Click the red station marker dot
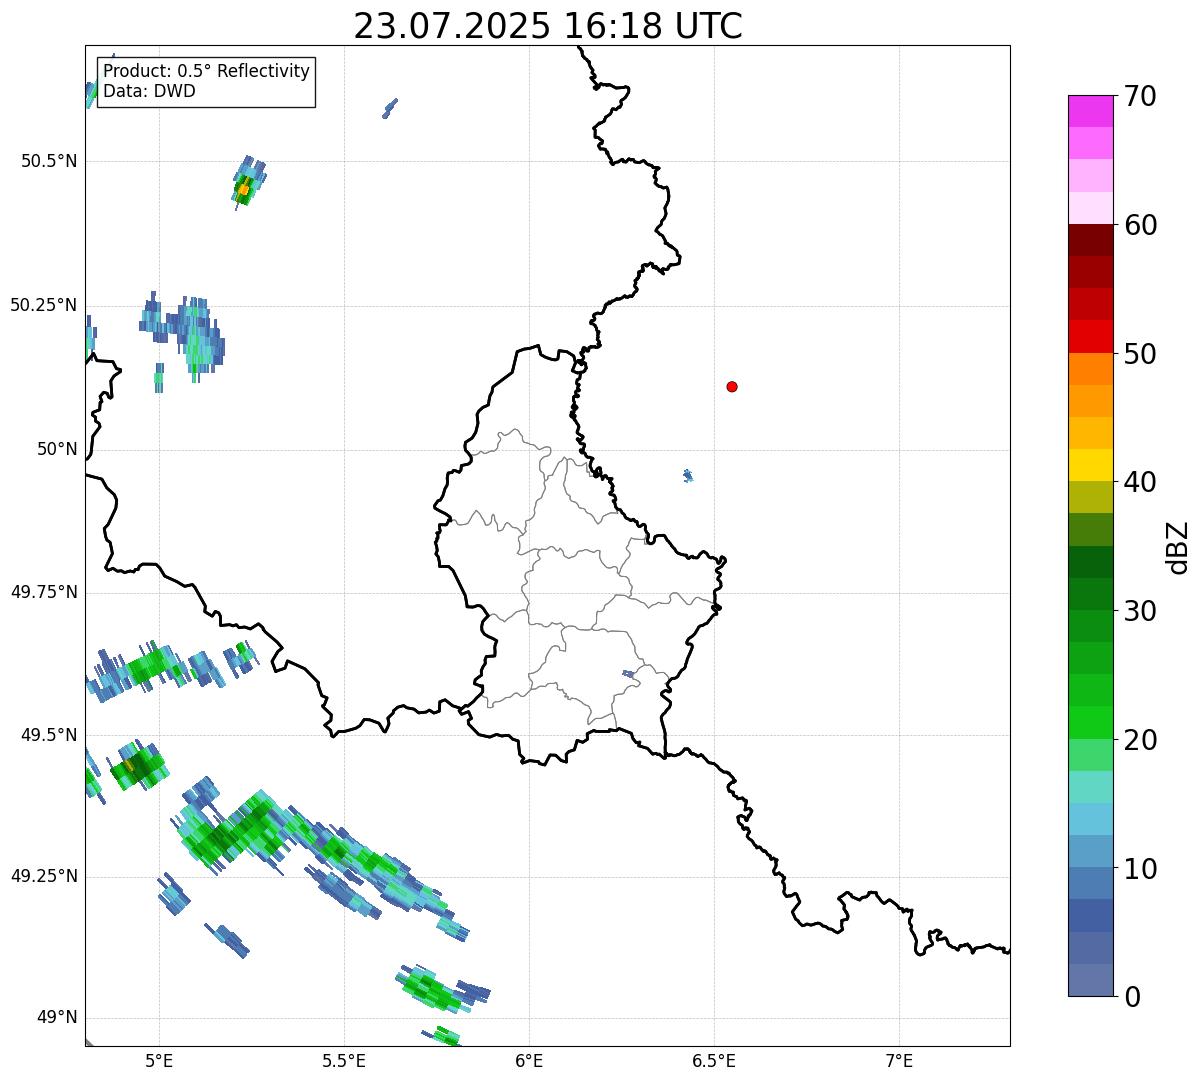Image resolution: width=1202 pixels, height=1081 pixels. [732, 386]
